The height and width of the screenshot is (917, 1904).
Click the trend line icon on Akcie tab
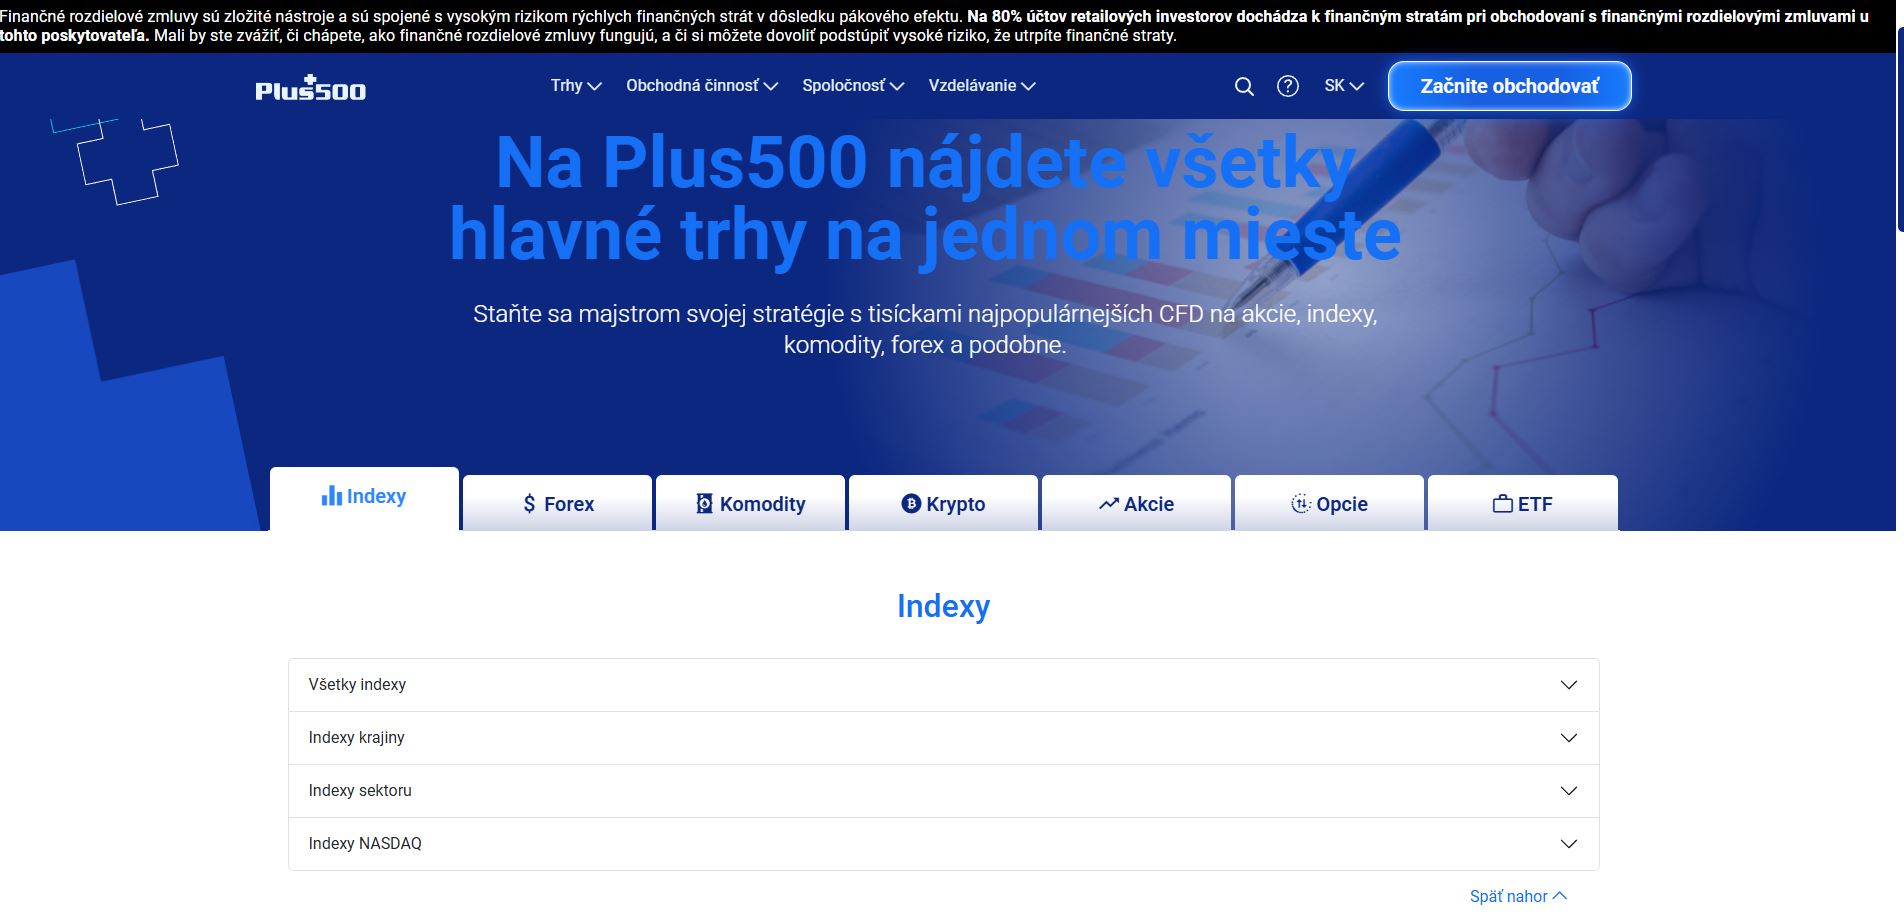coord(1109,504)
